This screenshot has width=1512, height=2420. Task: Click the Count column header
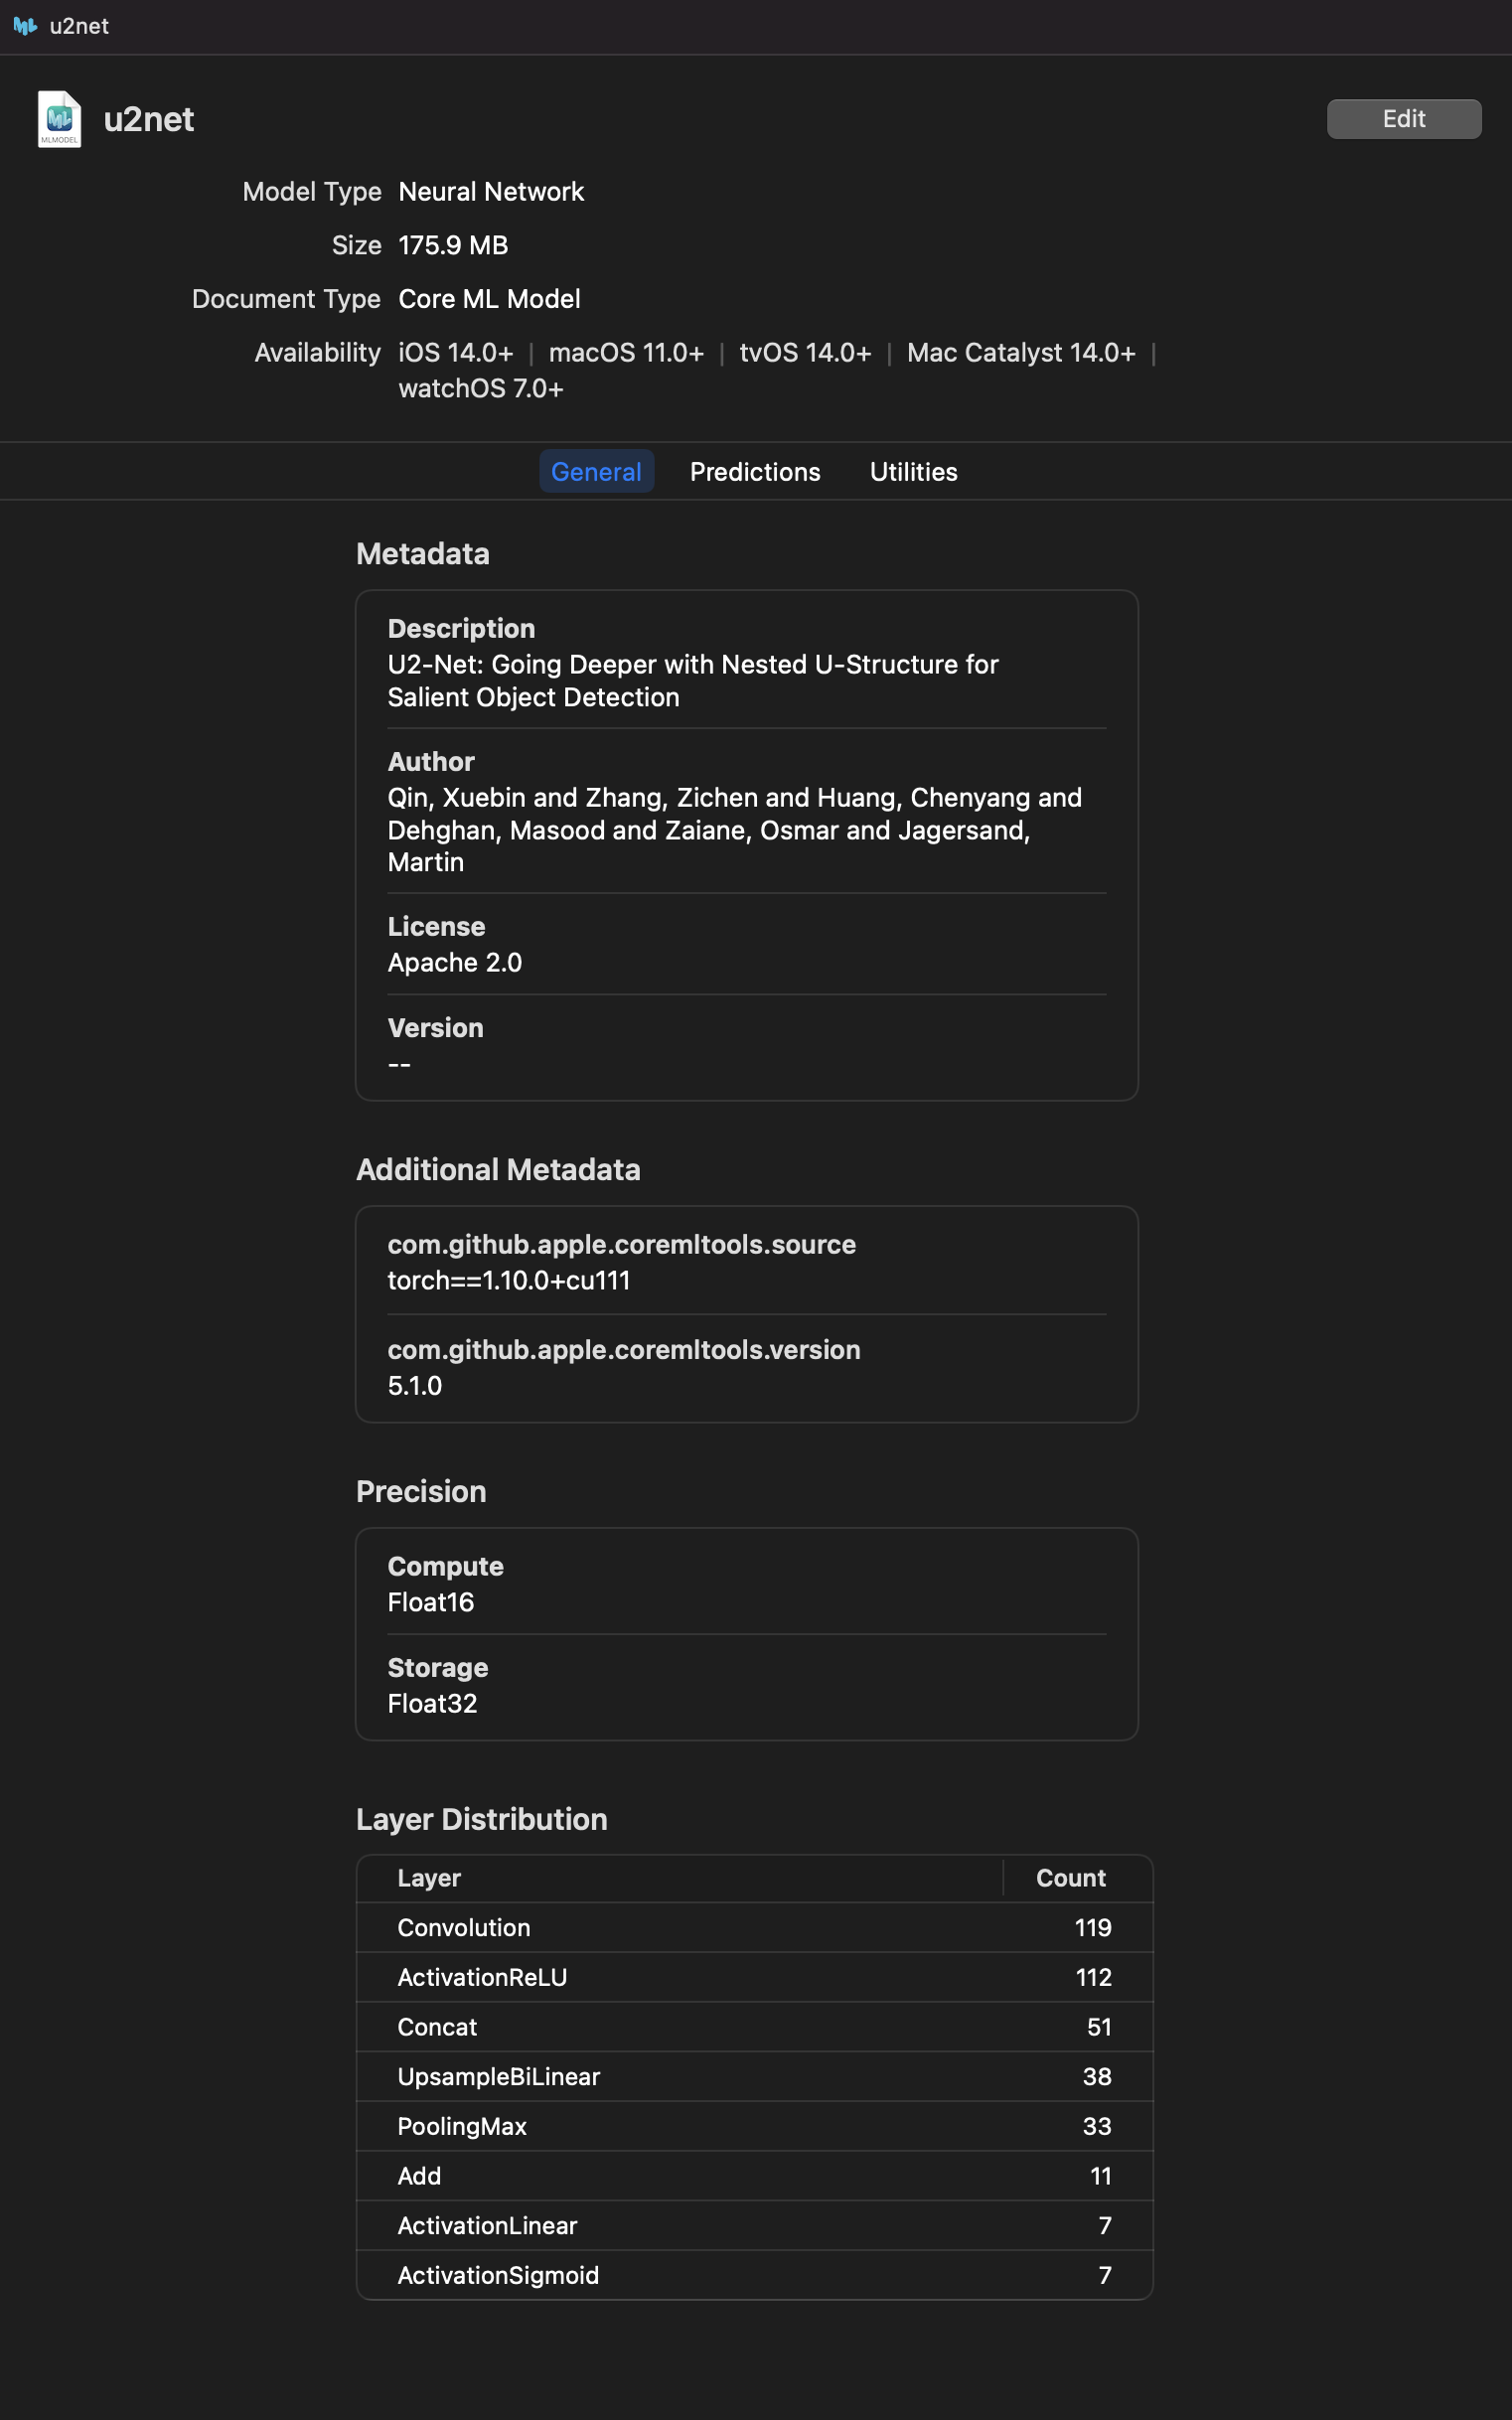(1070, 1878)
